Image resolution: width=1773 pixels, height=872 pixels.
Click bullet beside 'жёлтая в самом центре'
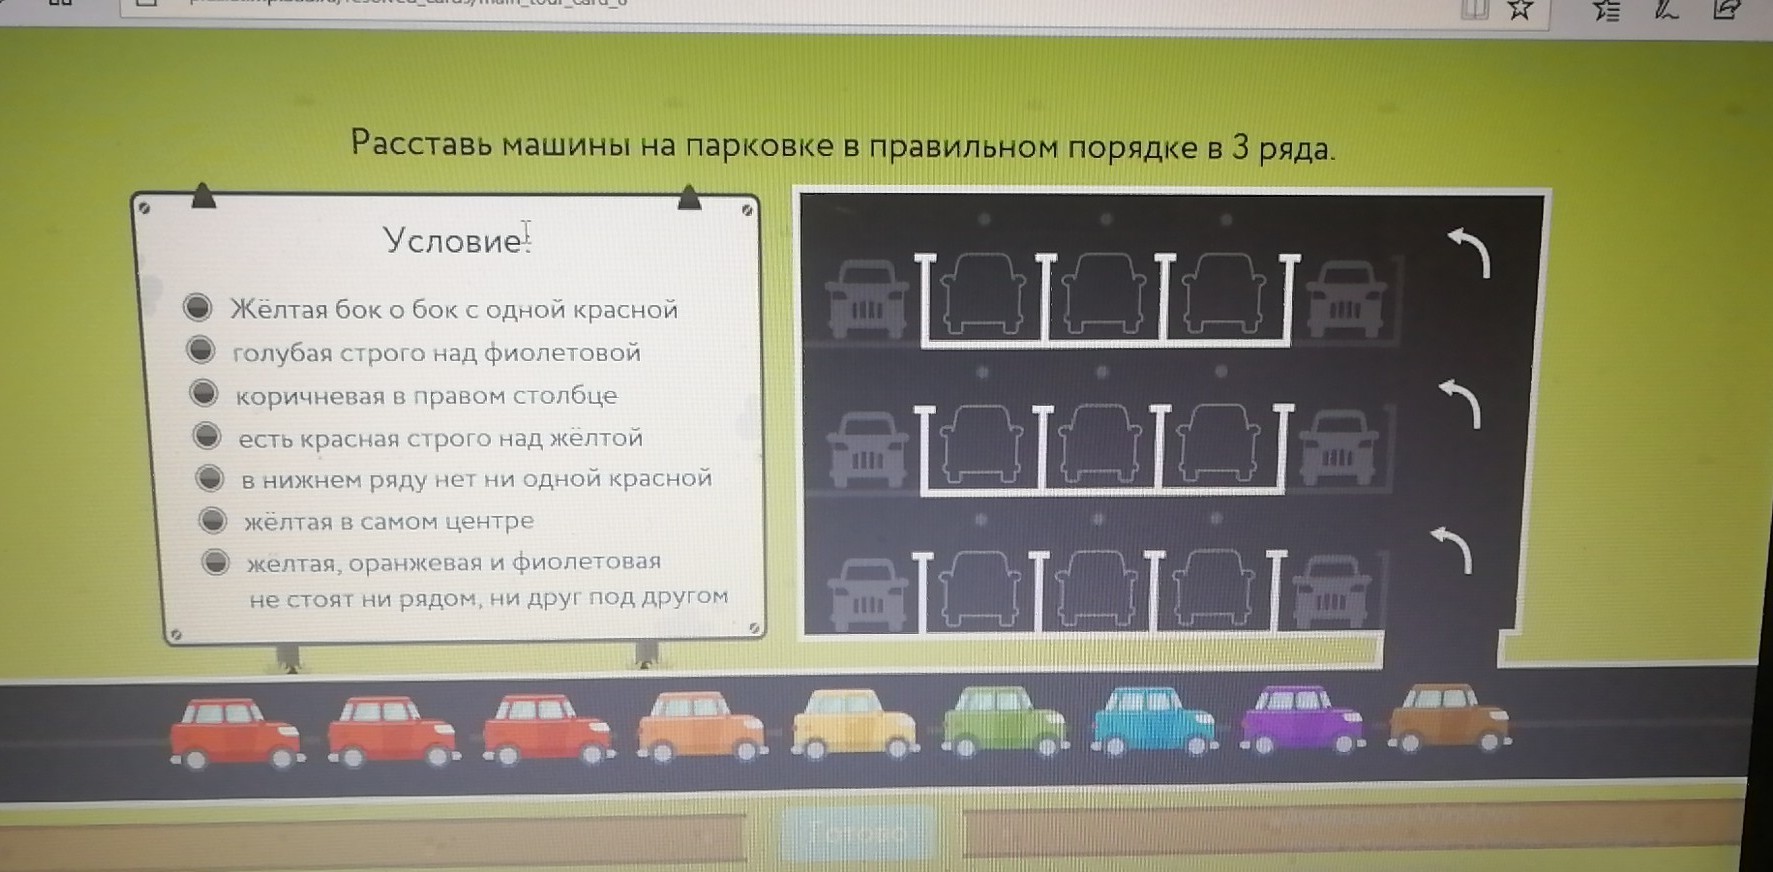click(x=213, y=520)
